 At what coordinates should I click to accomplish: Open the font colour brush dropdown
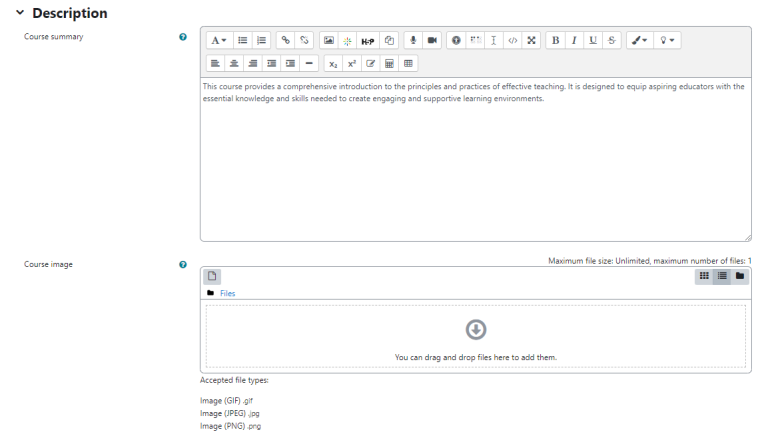(639, 40)
